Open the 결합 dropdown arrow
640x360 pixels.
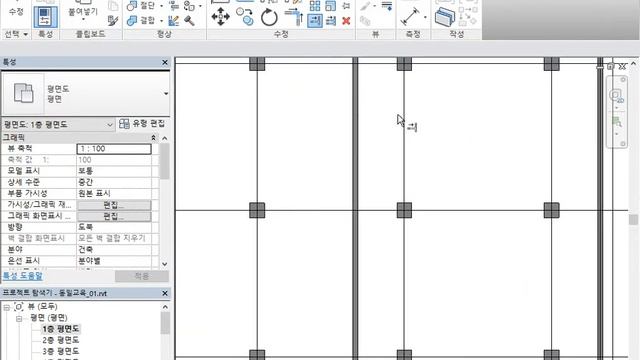162,20
